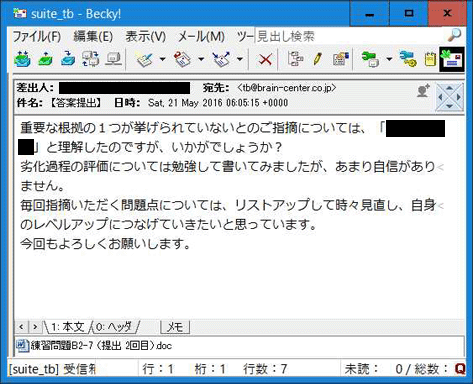Click the magnifier search icon
Viewport: 473px width, 384px height.
[x=454, y=35]
